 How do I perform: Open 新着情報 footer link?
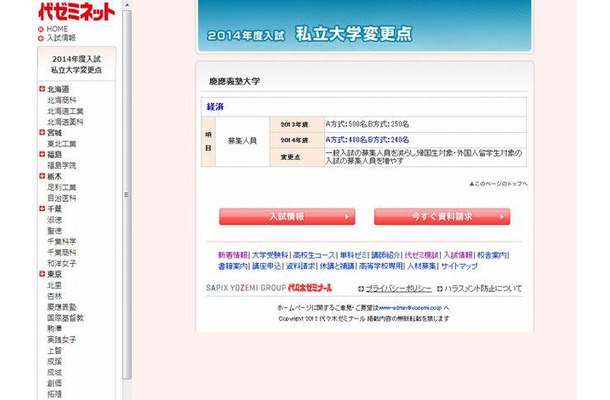click(x=233, y=255)
